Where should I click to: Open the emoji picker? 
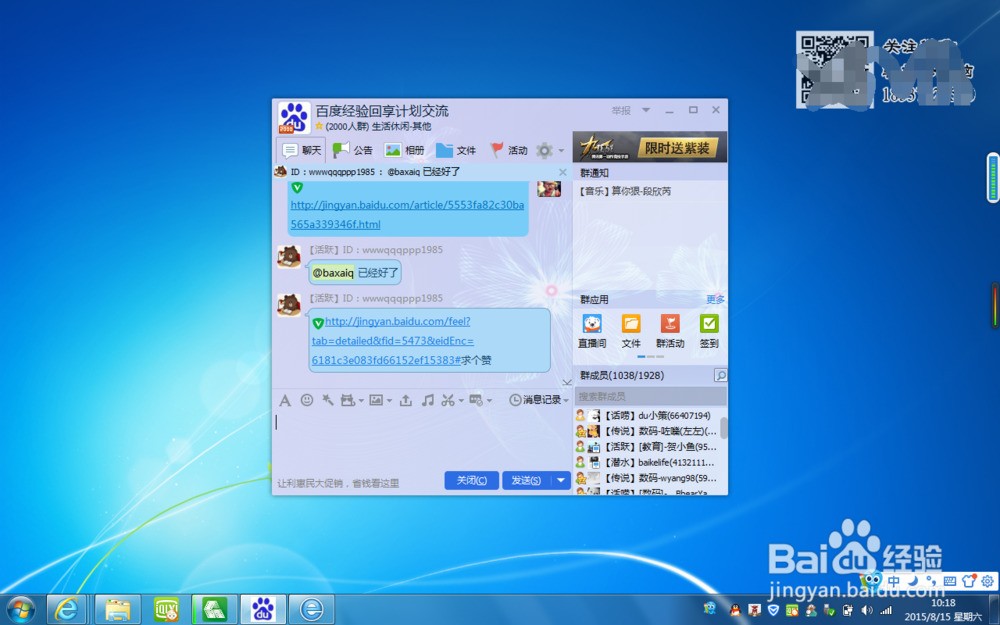(307, 400)
